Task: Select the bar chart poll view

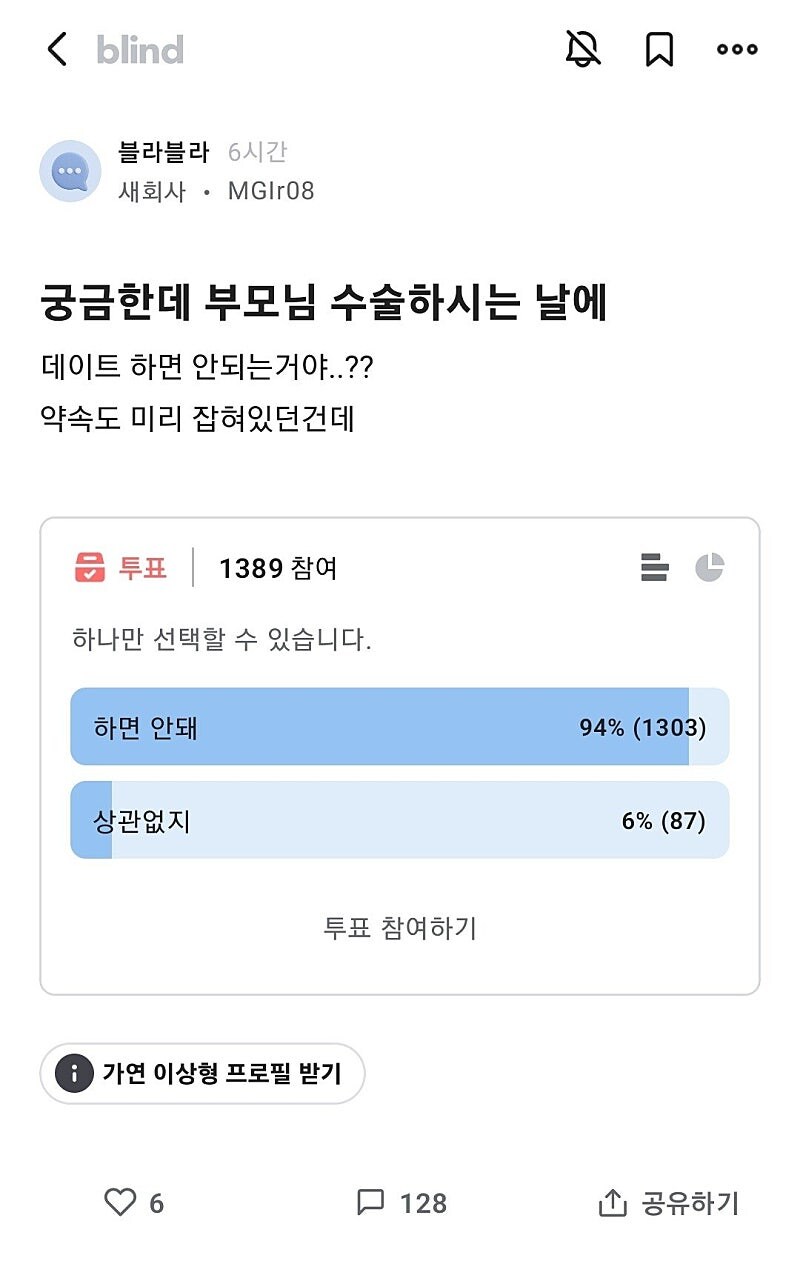Action: [x=655, y=567]
